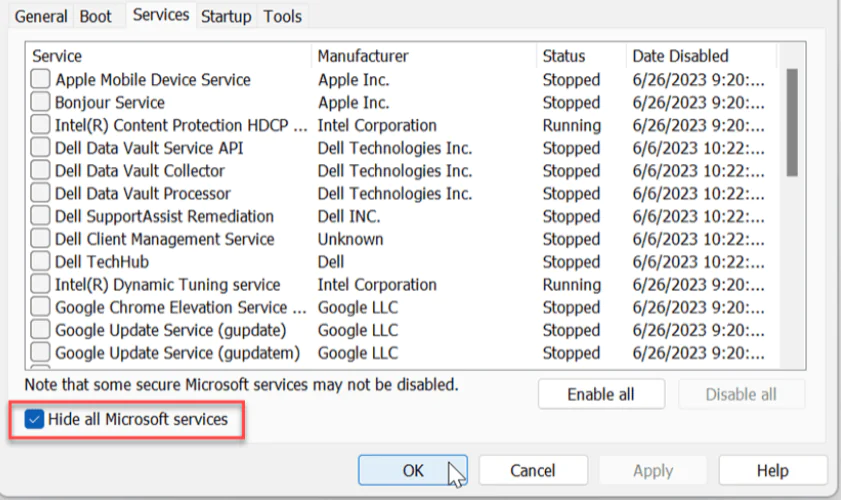Sort by Date Disabled column header
Image resolution: width=841 pixels, height=500 pixels.
click(702, 56)
